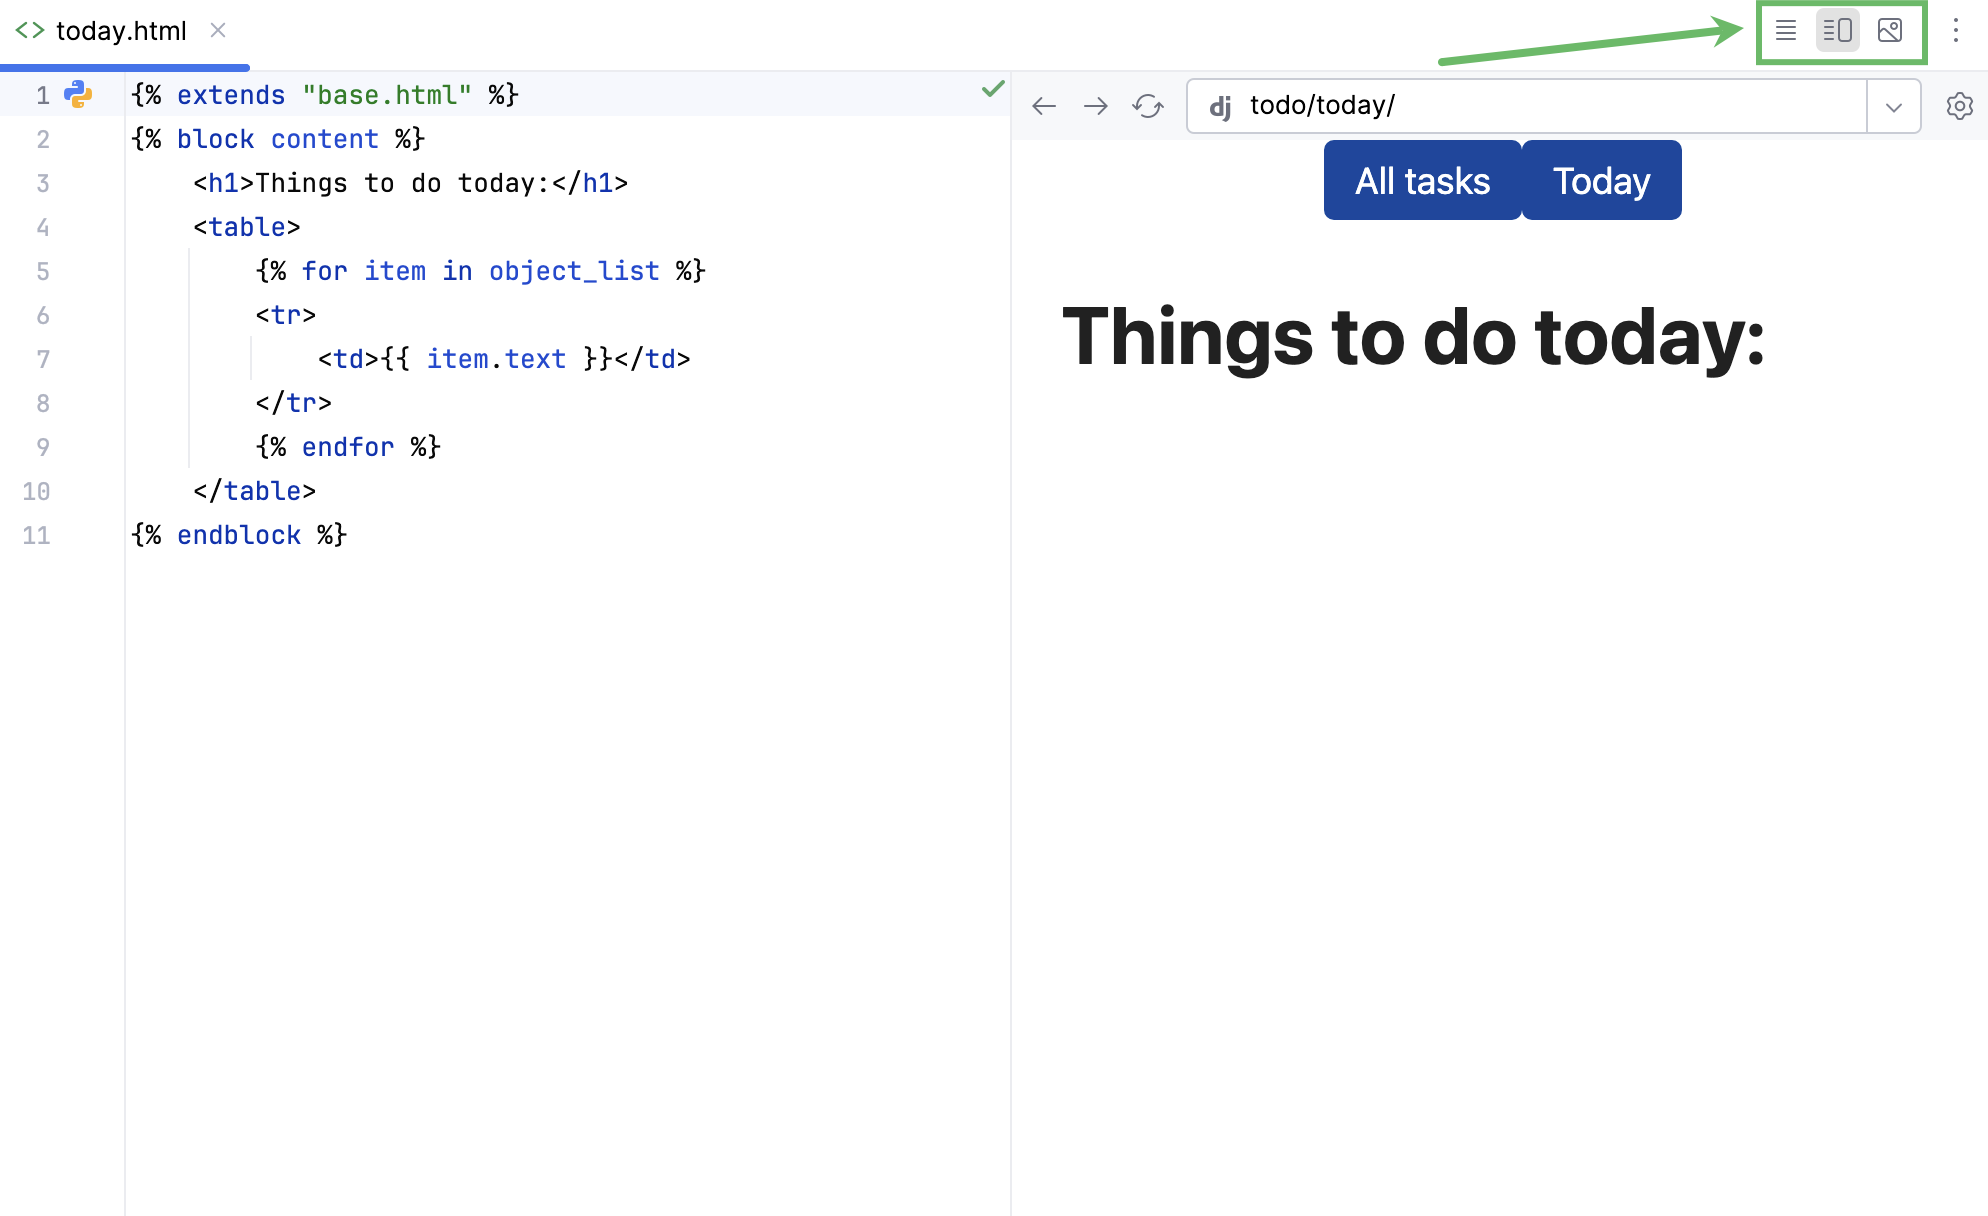Reload the page in the preview pane
The image size is (1988, 1216).
[1147, 105]
